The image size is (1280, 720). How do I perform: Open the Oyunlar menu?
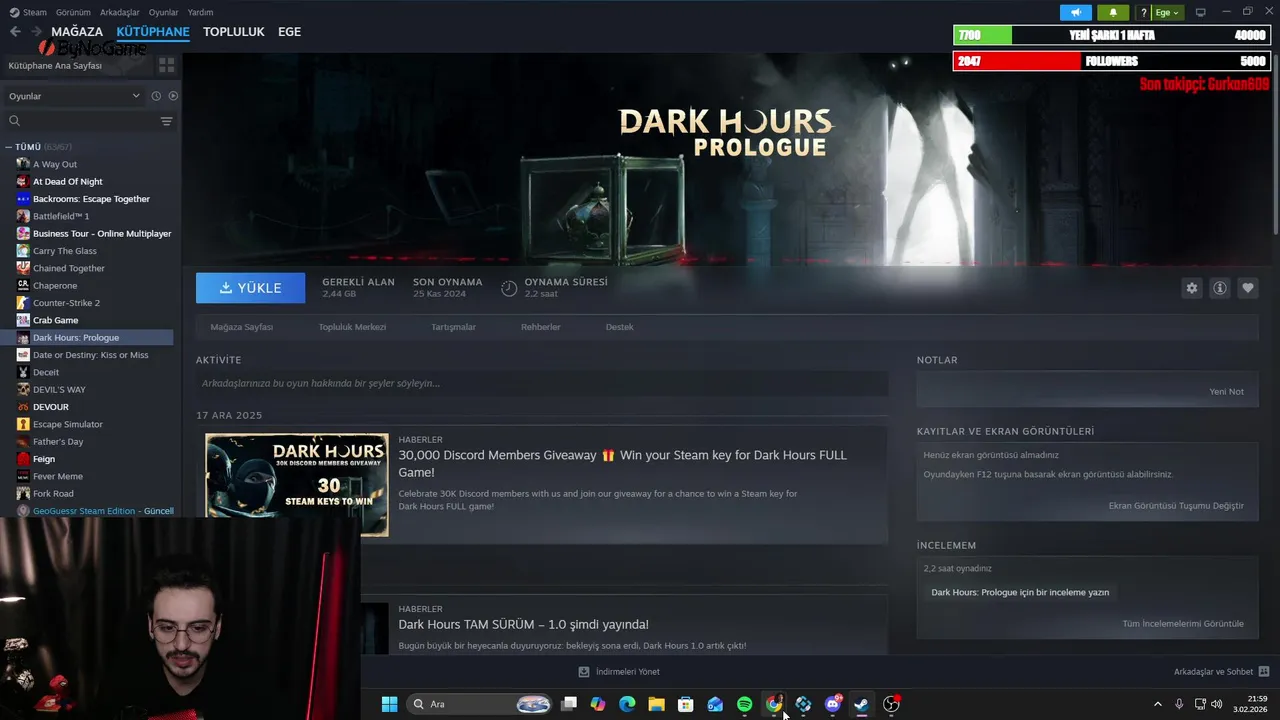tap(164, 13)
